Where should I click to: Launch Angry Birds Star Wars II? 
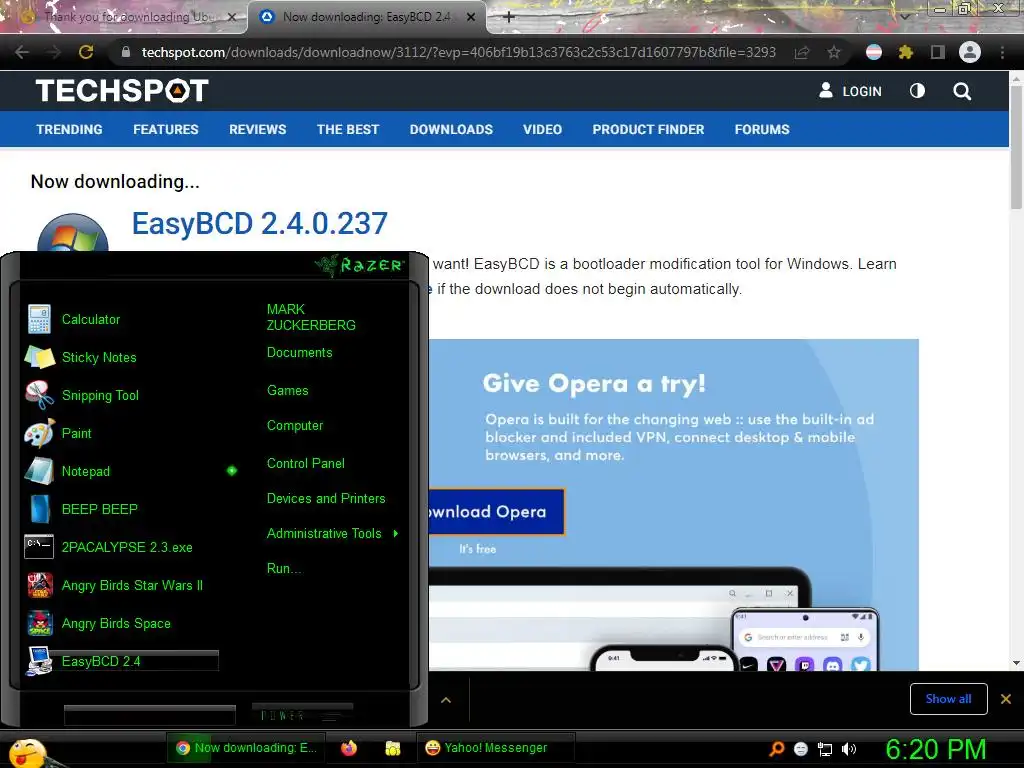pos(114,585)
